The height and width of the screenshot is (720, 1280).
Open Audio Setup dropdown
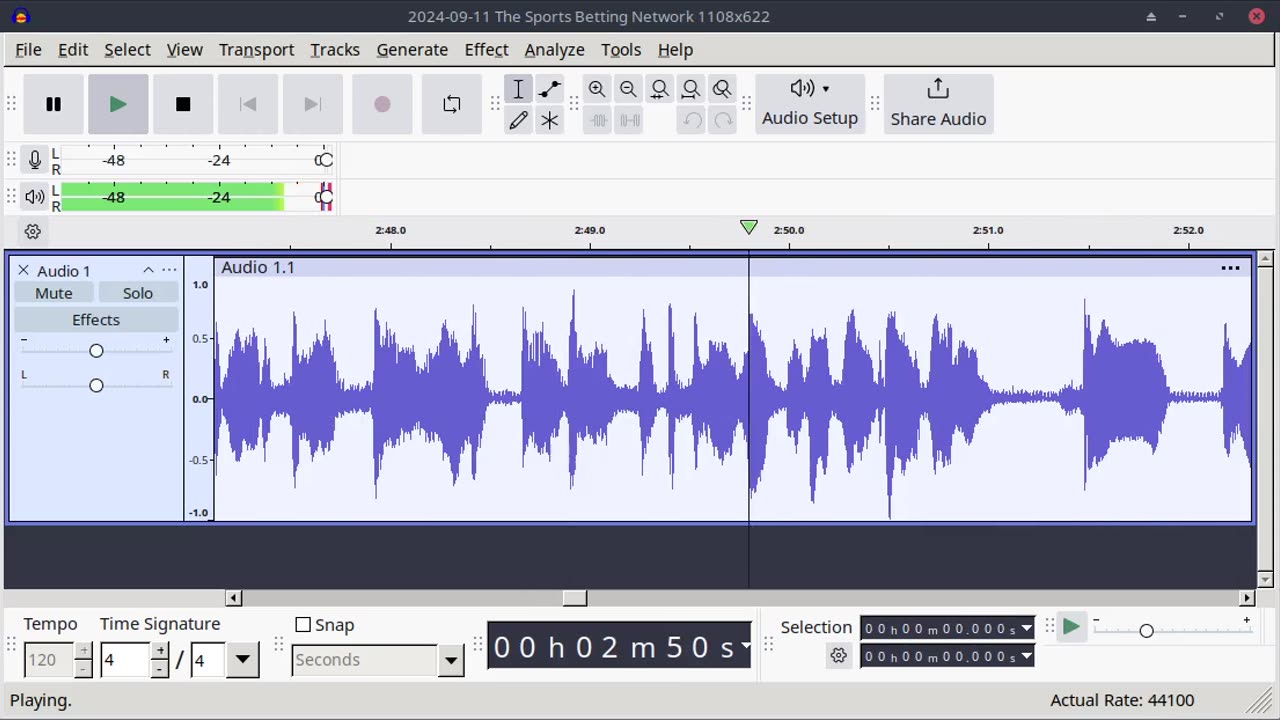(x=810, y=104)
